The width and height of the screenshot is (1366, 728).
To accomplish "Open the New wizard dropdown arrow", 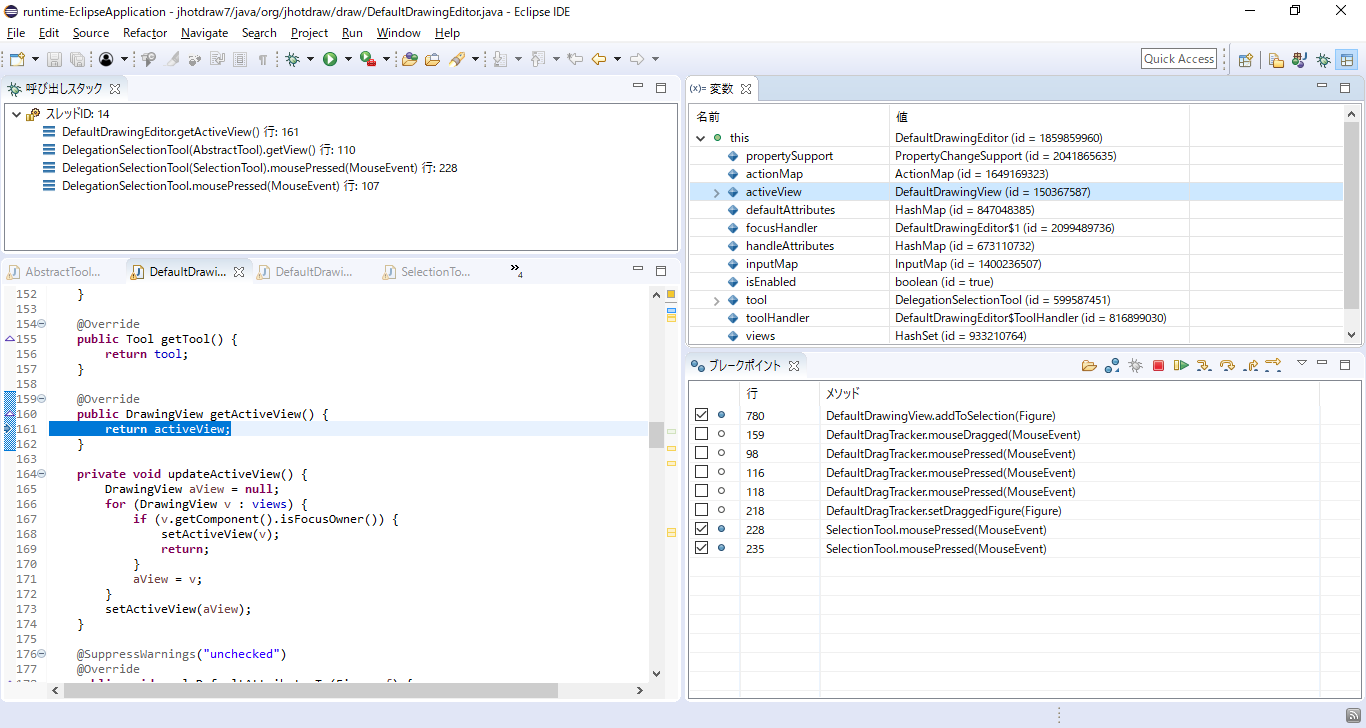I will [35, 60].
